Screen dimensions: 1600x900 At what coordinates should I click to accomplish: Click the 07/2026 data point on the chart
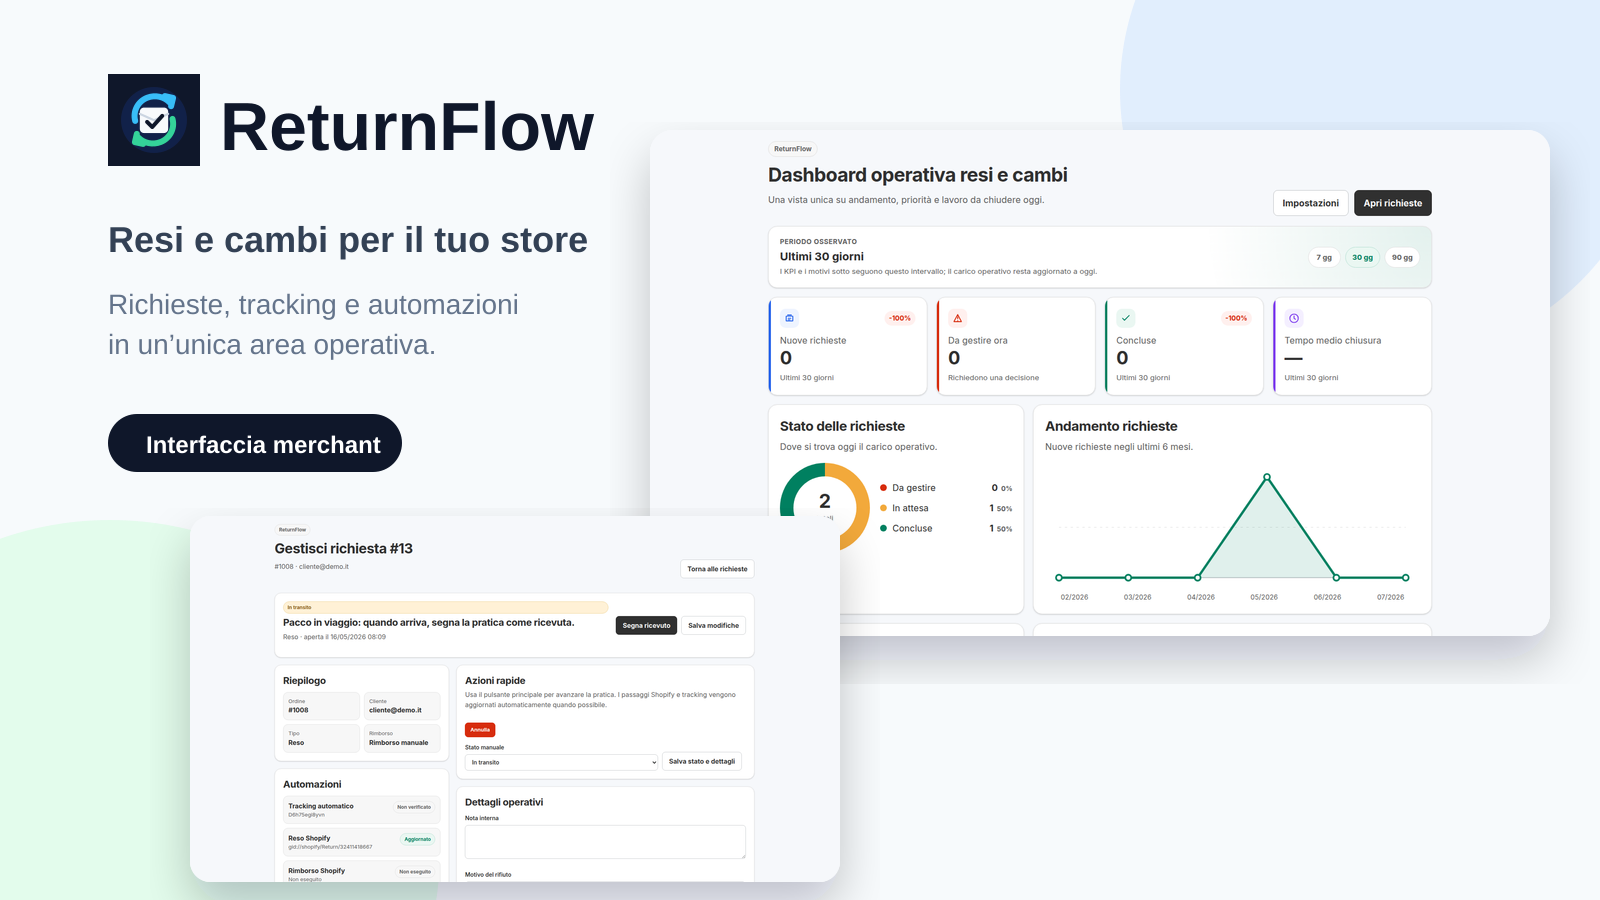(x=1406, y=578)
